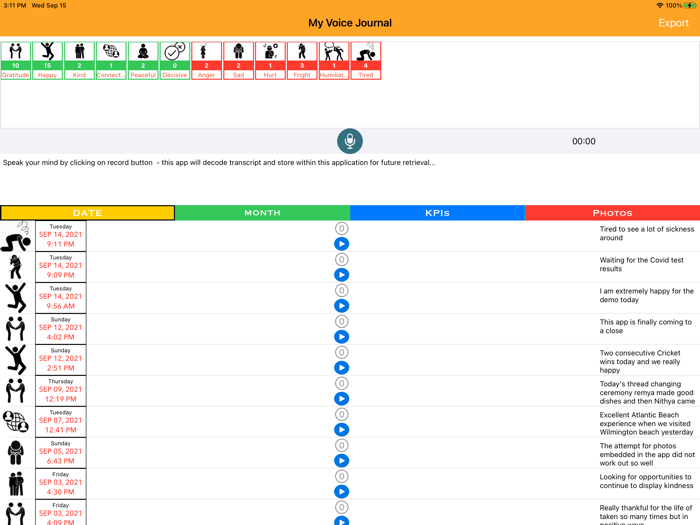The image size is (700, 525).
Task: Select the Connect emotion tile
Action: (x=111, y=61)
